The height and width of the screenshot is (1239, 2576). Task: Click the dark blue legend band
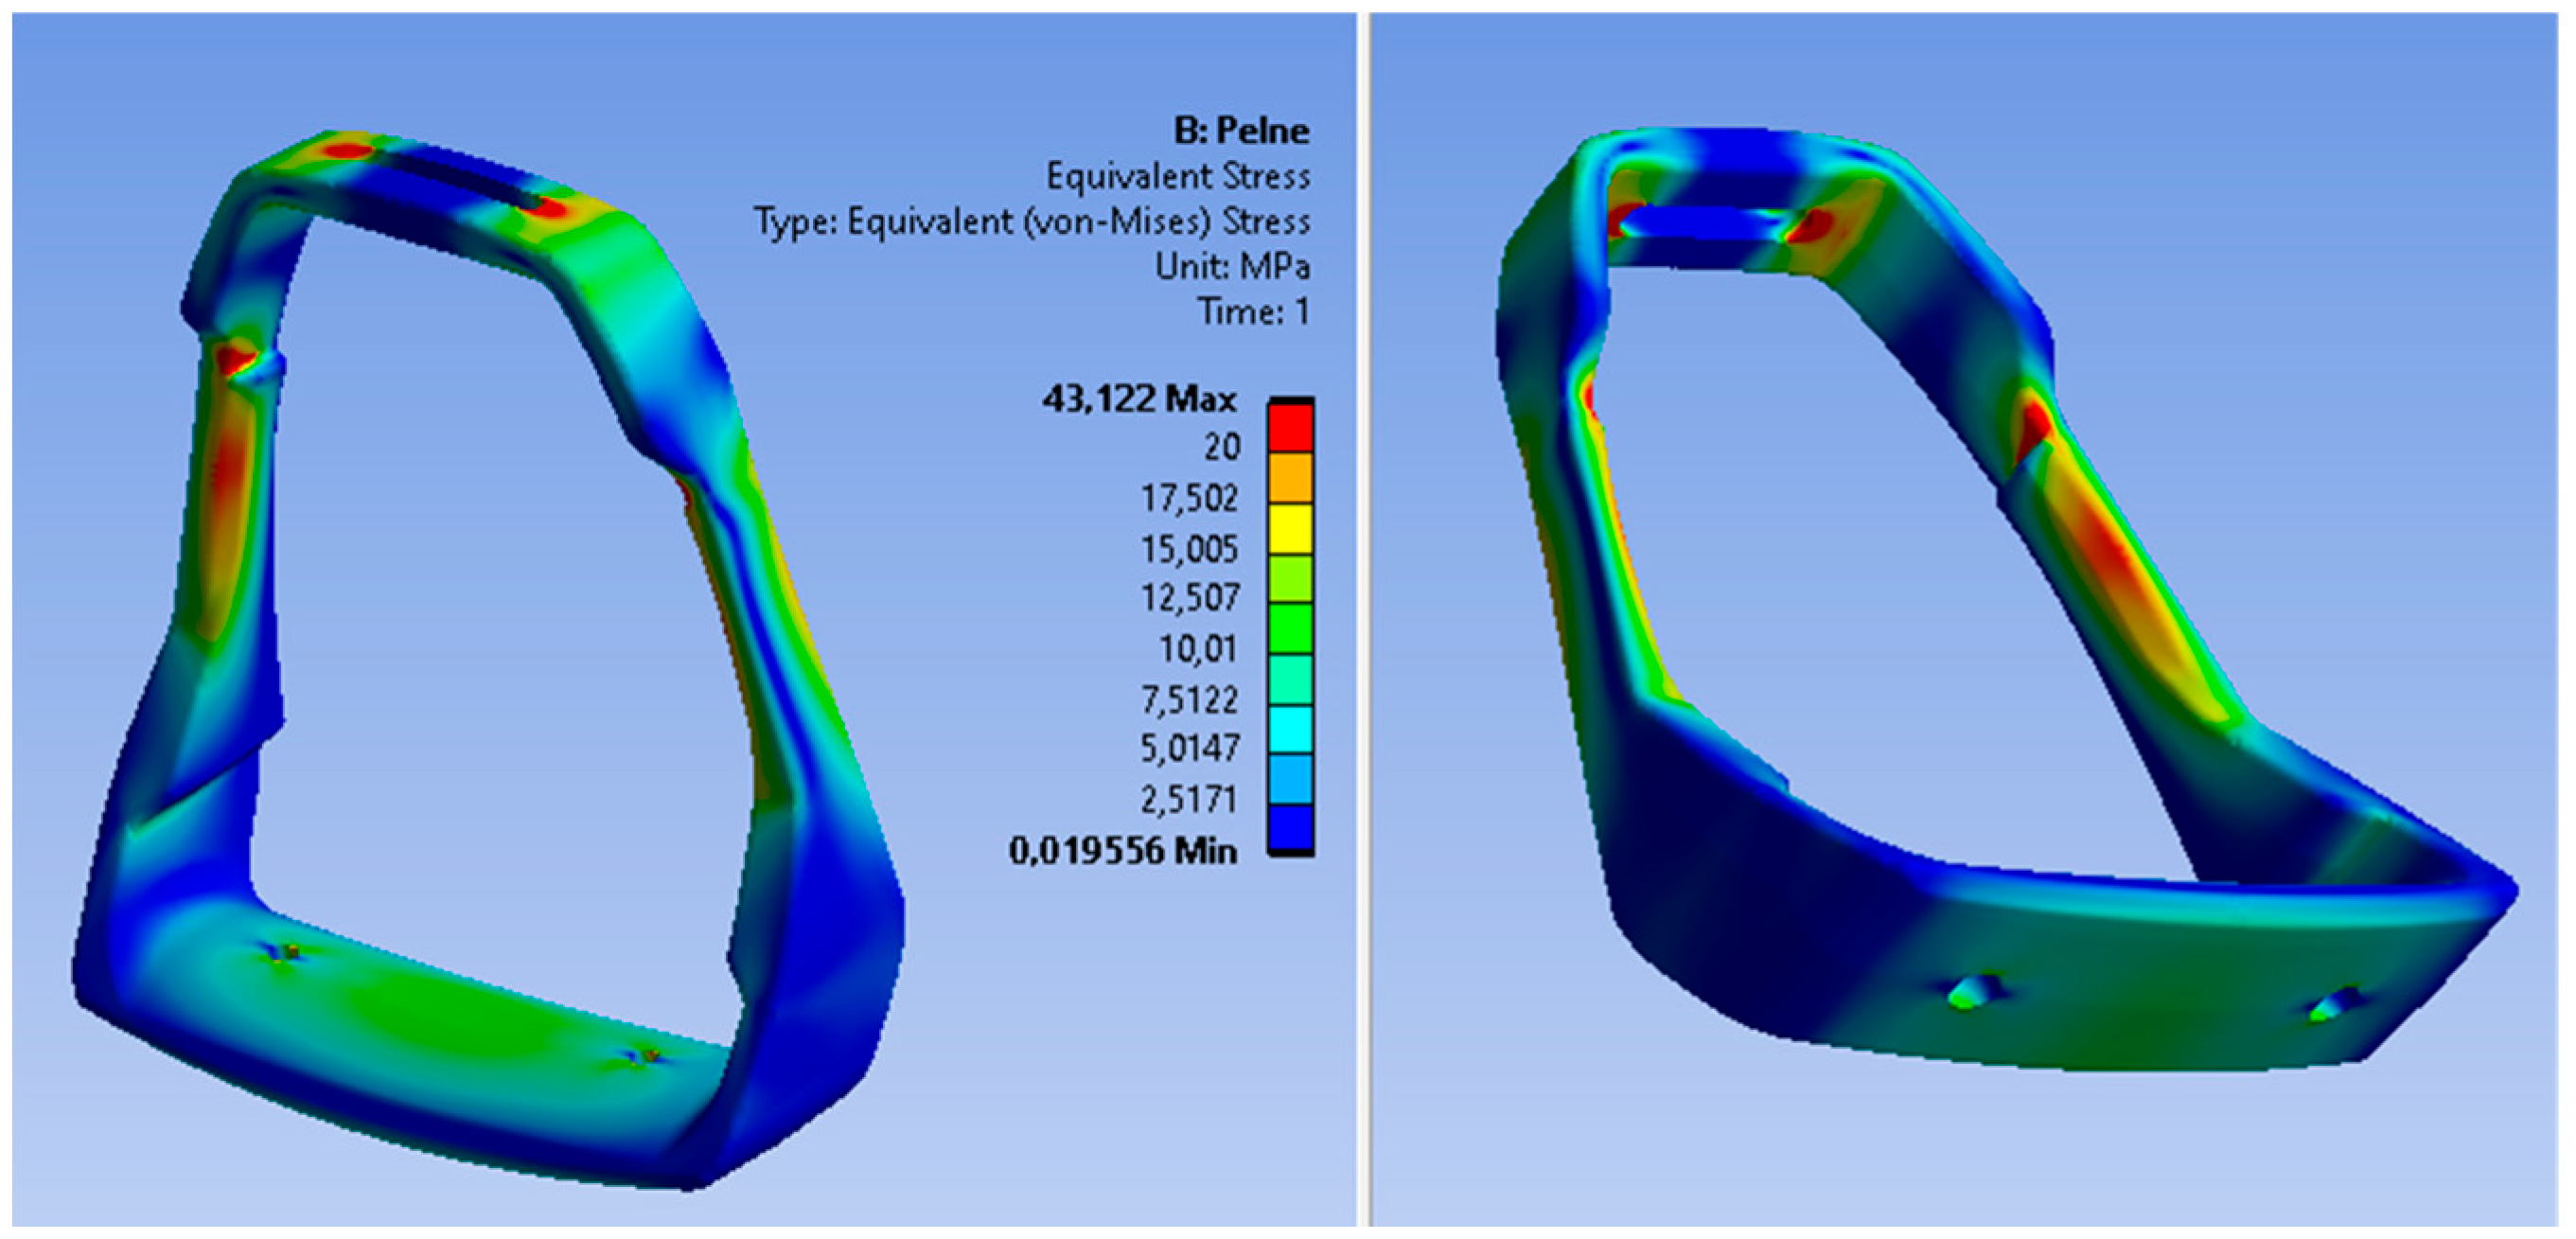click(1290, 828)
